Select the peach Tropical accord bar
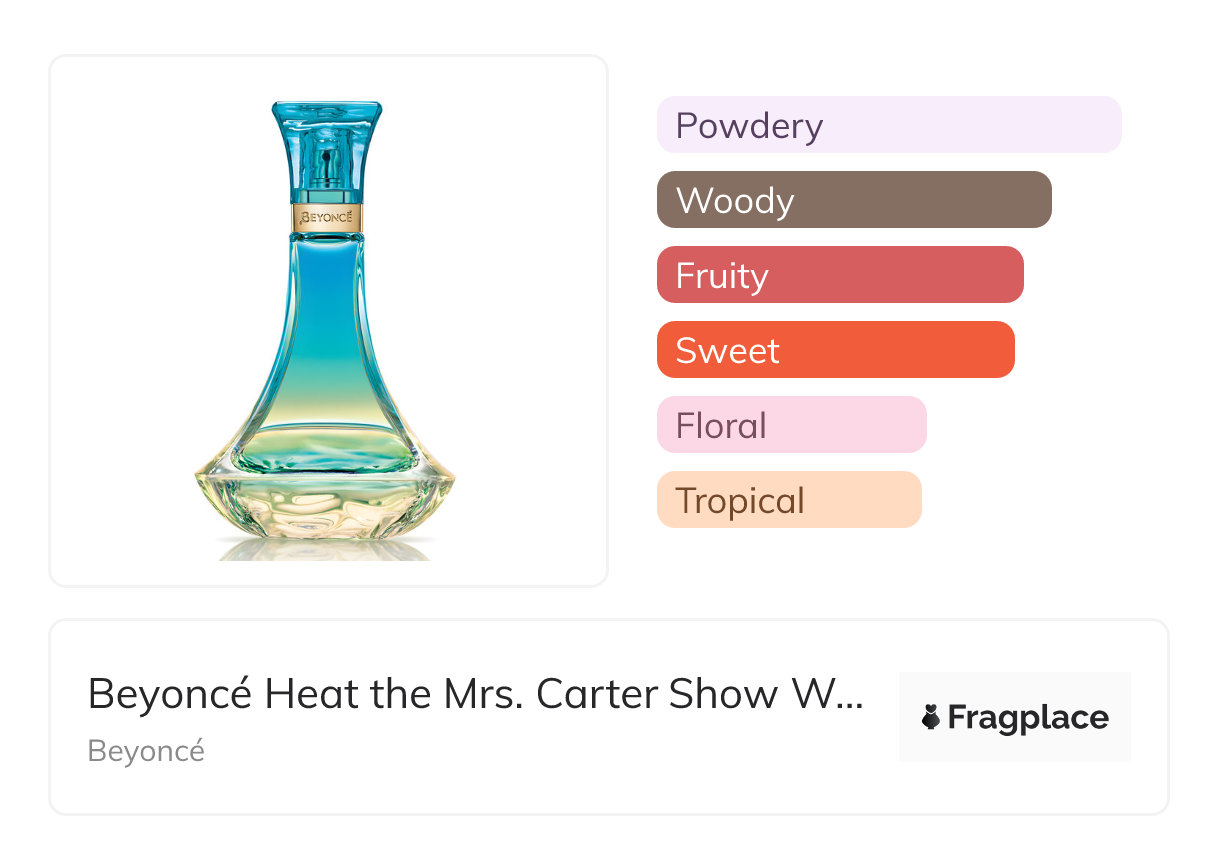Screen dimensions: 1218x864 (x=788, y=500)
